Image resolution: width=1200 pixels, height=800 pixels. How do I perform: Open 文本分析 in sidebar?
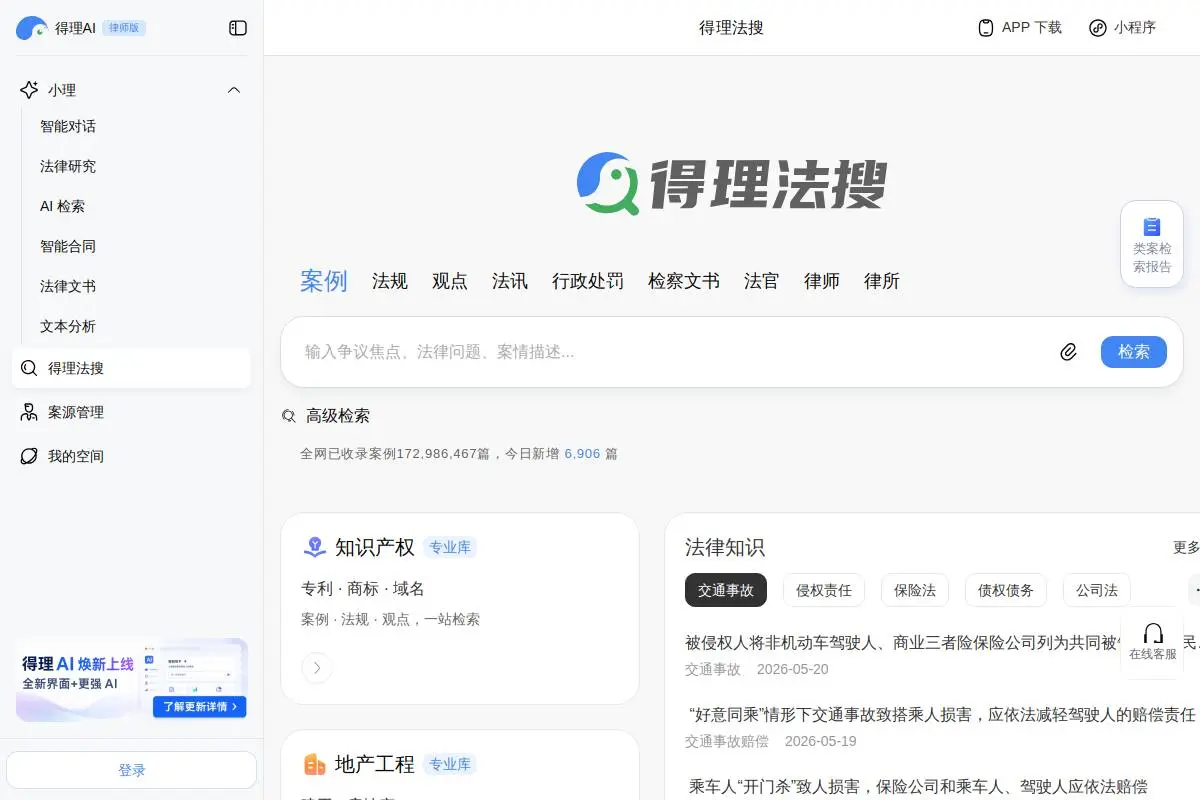tap(68, 326)
